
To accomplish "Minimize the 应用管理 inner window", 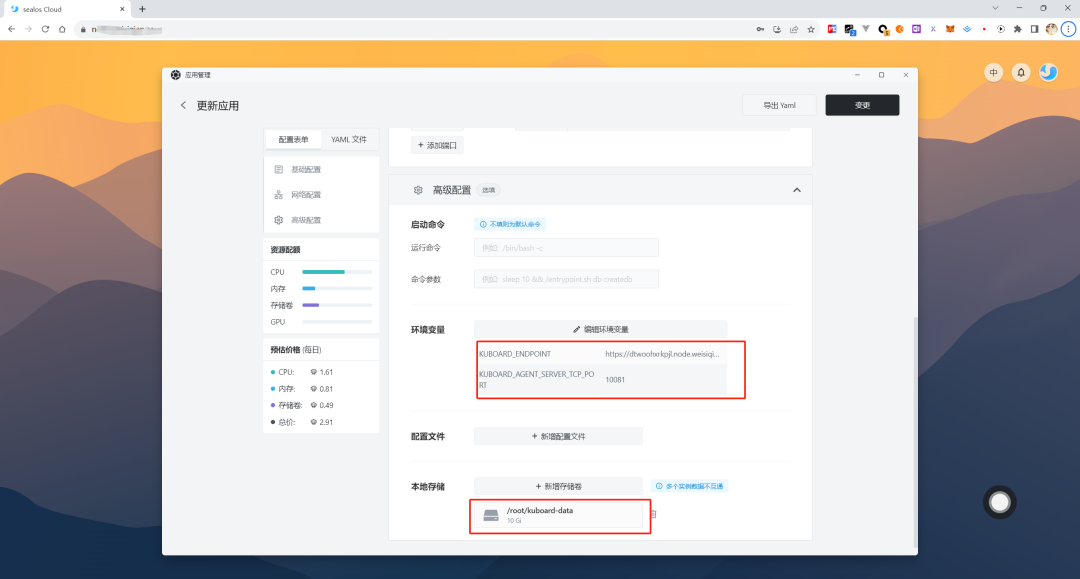I will (x=857, y=75).
